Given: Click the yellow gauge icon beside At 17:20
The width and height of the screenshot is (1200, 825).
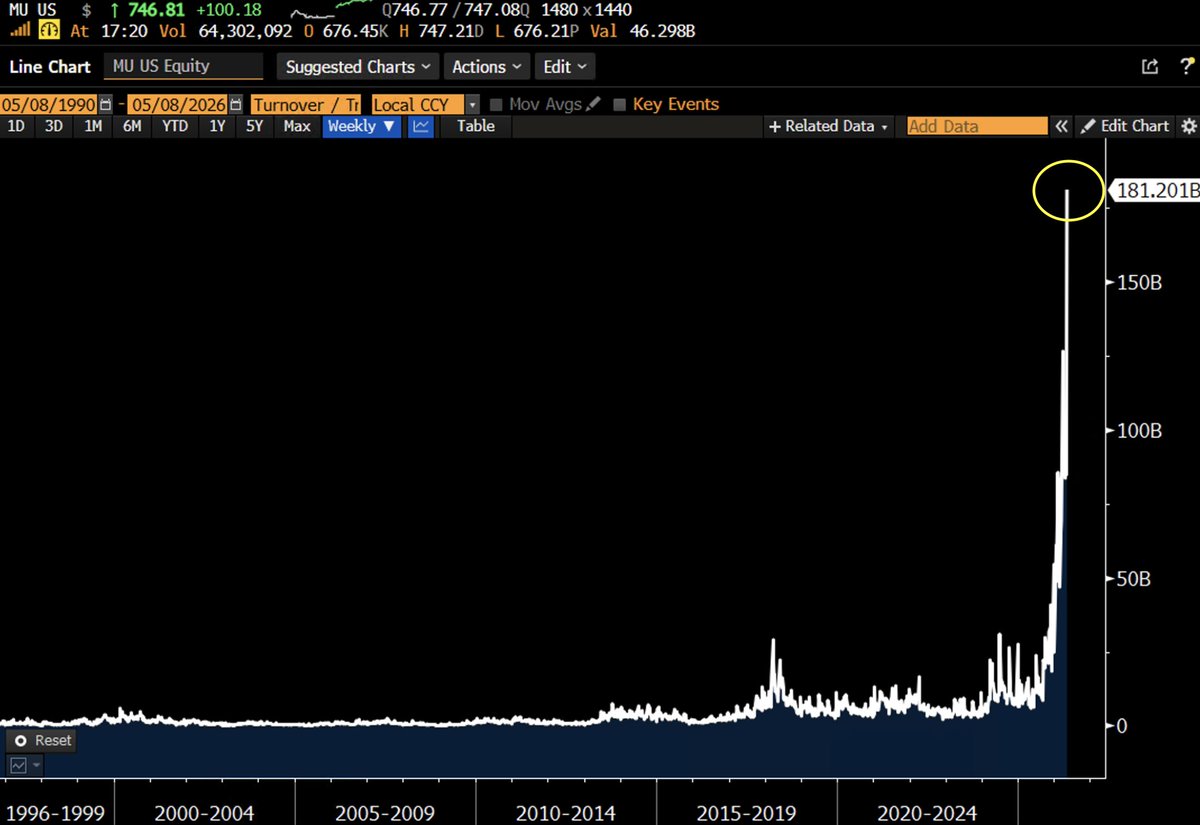Looking at the screenshot, I should (47, 31).
